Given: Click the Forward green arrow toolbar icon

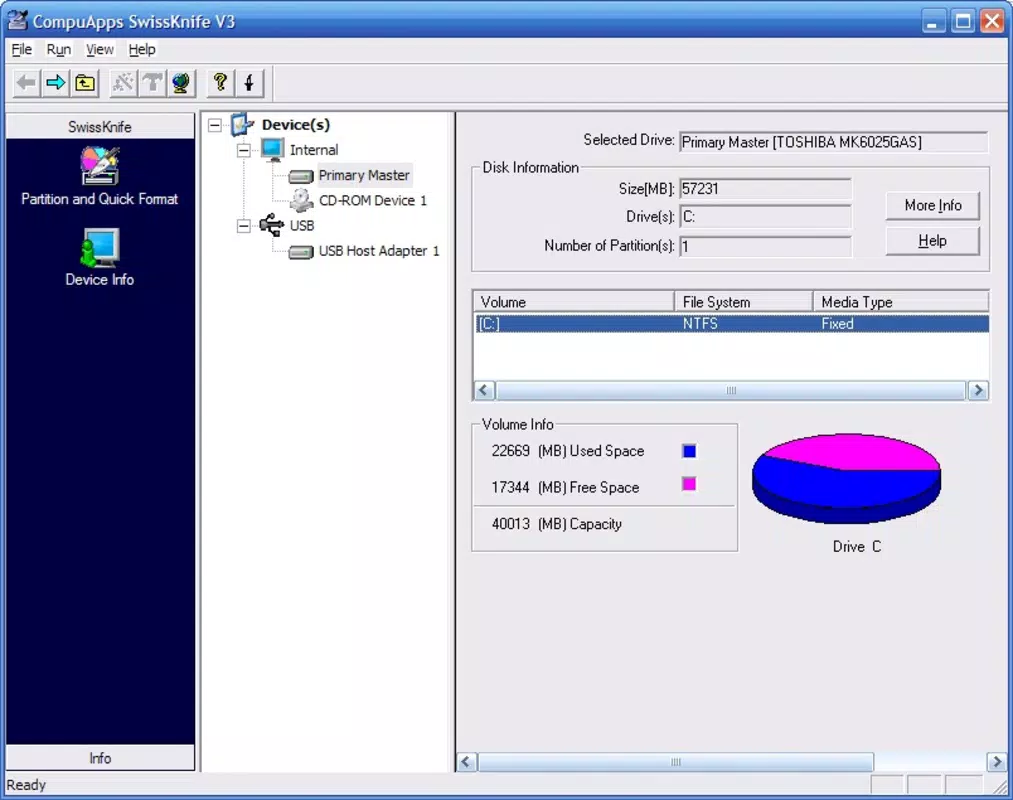Looking at the screenshot, I should (56, 83).
